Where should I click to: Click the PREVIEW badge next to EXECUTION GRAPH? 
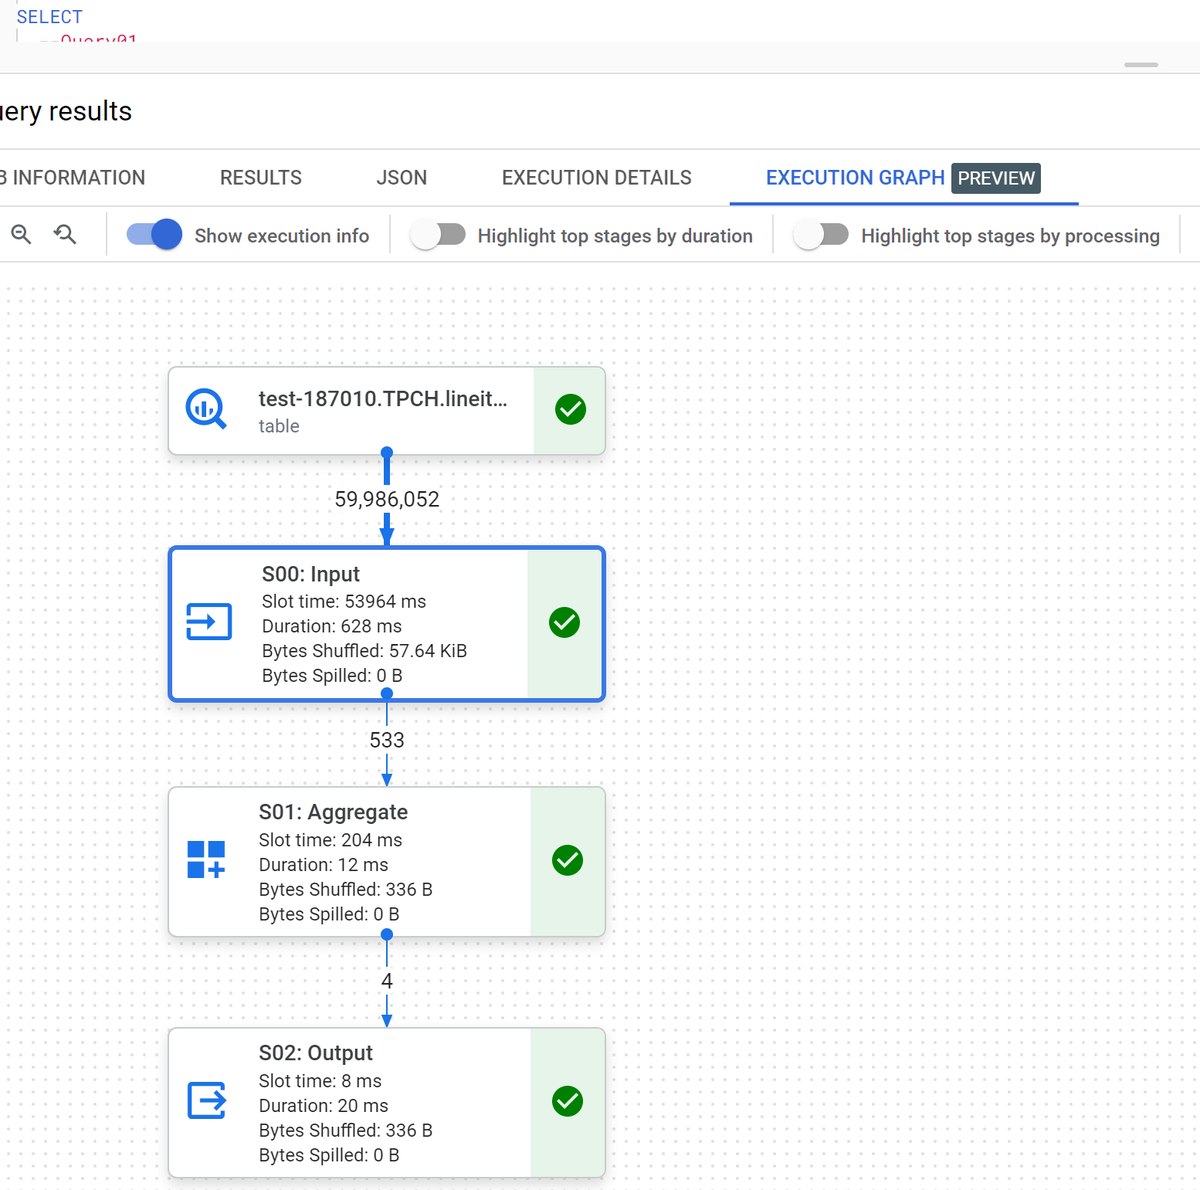coord(996,178)
